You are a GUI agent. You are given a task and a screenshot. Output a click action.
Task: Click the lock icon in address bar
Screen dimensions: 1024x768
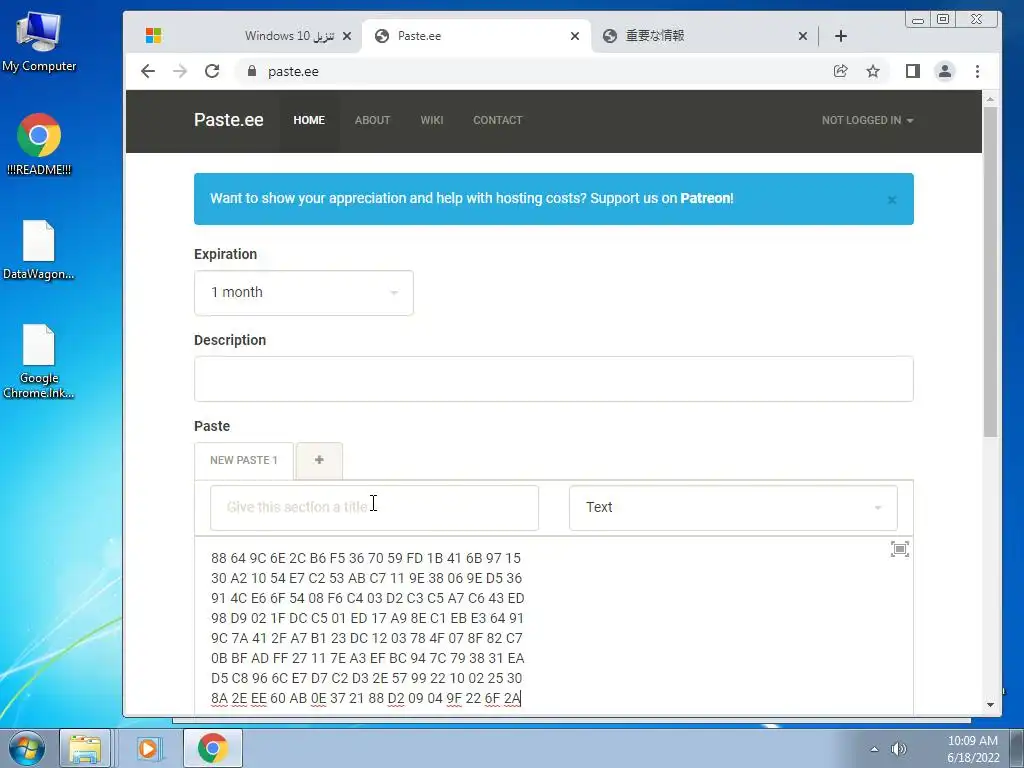(251, 71)
